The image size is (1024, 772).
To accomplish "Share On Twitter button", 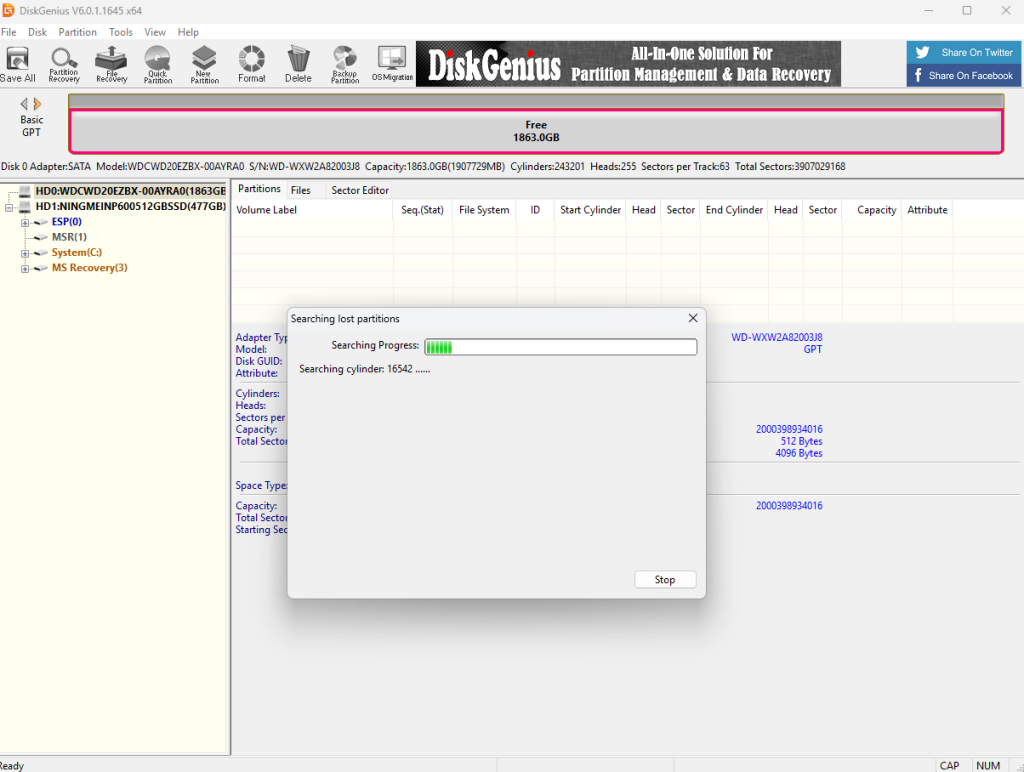I will point(964,52).
